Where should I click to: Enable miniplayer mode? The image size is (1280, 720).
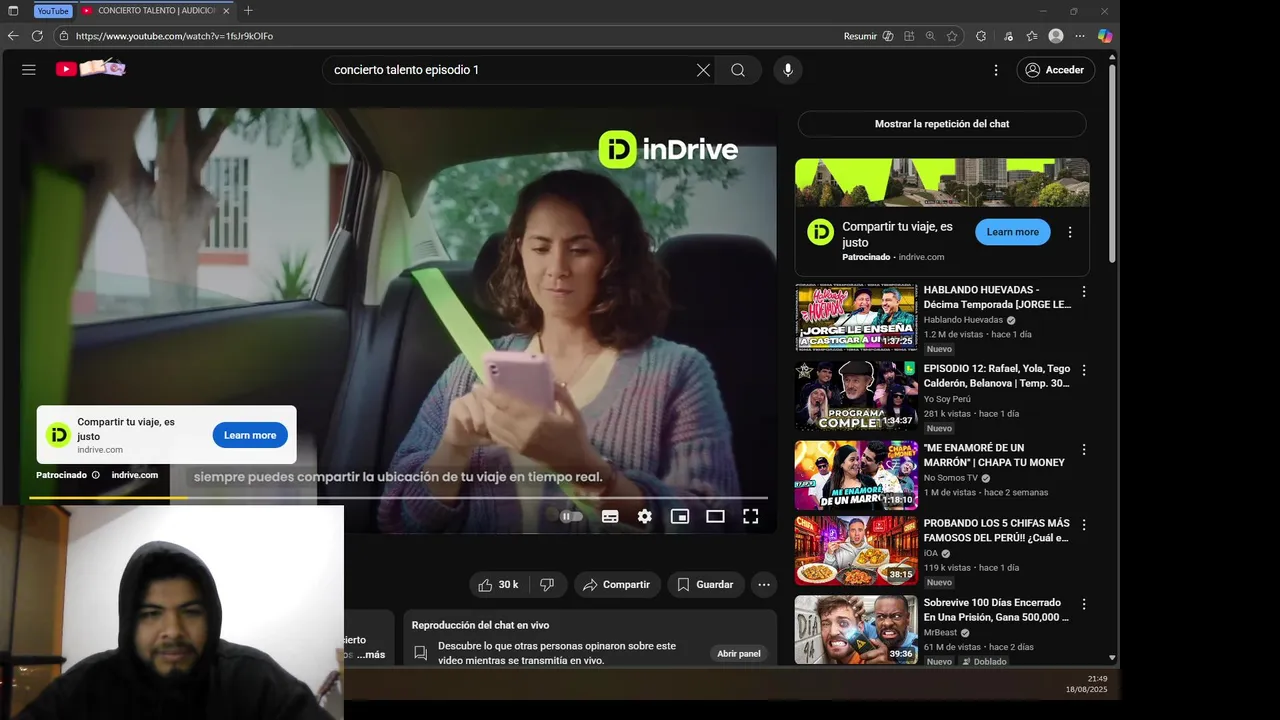point(680,516)
